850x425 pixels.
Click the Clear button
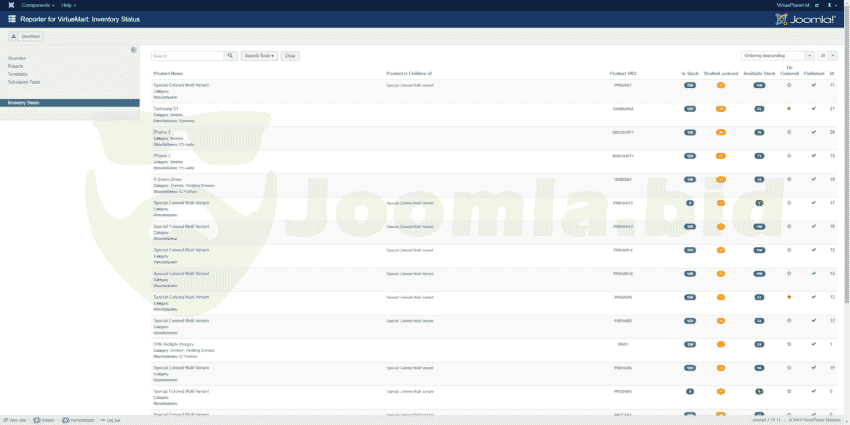click(x=290, y=56)
